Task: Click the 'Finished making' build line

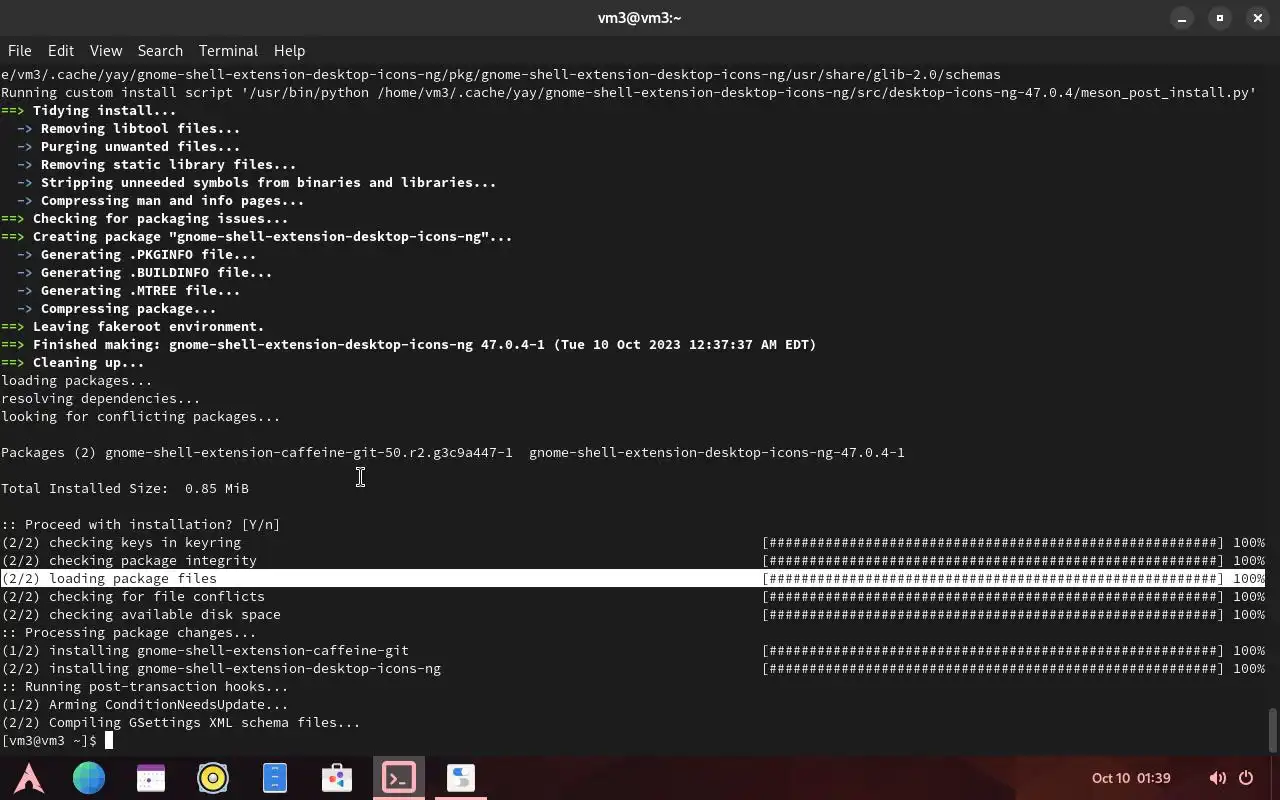Action: (409, 344)
